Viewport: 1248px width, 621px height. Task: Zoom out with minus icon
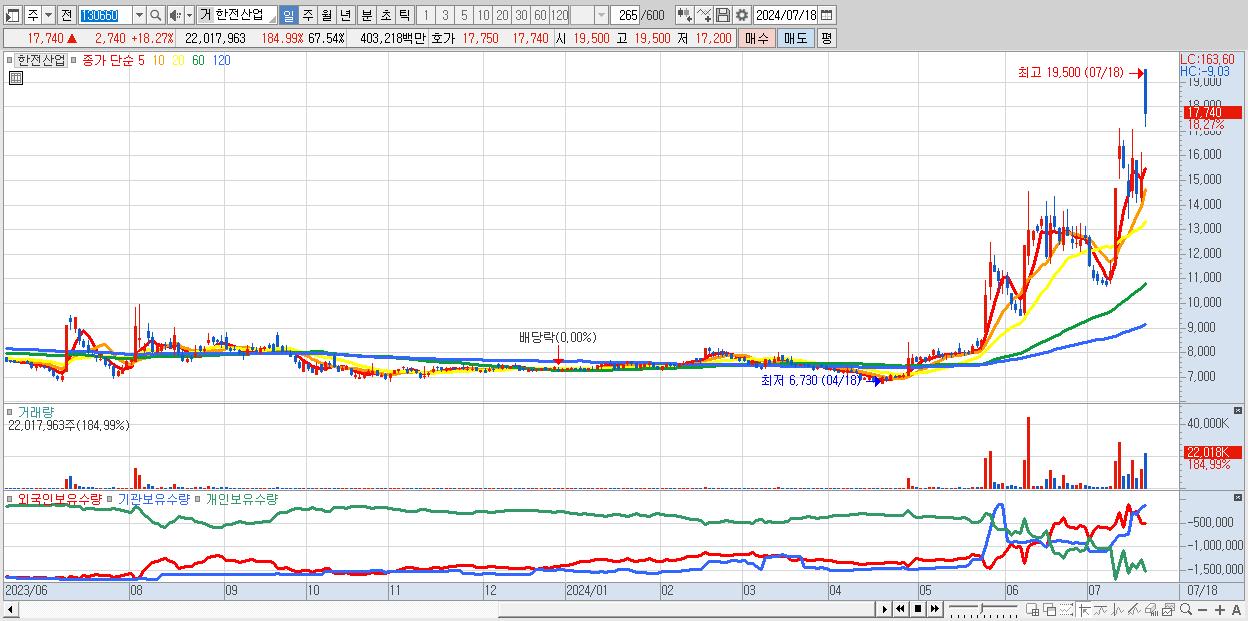1202,609
